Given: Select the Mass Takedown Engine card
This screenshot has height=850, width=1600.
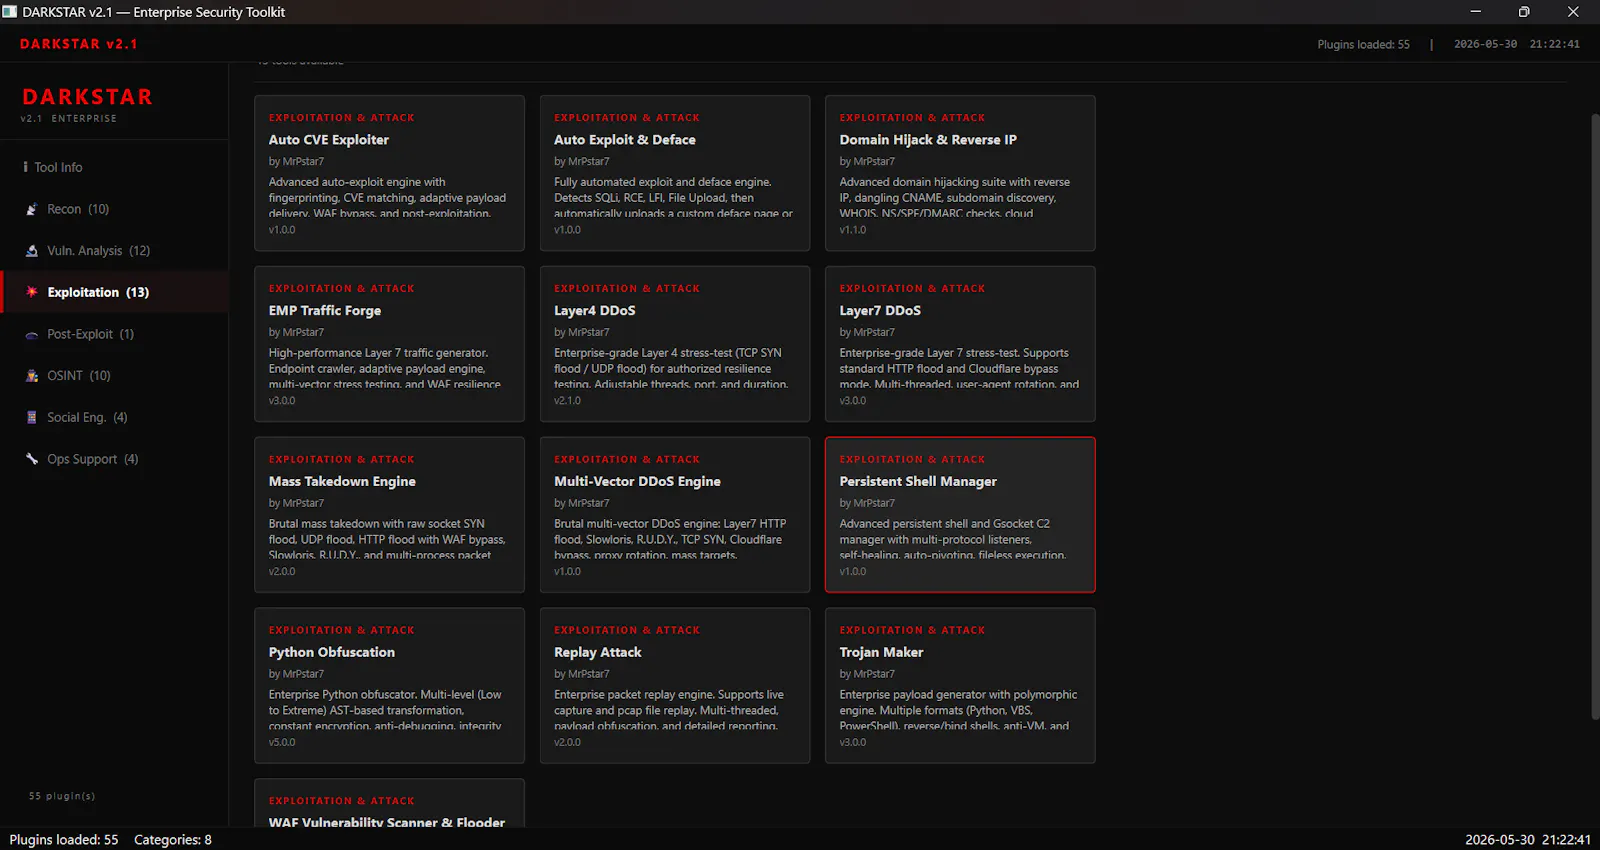Looking at the screenshot, I should point(389,515).
